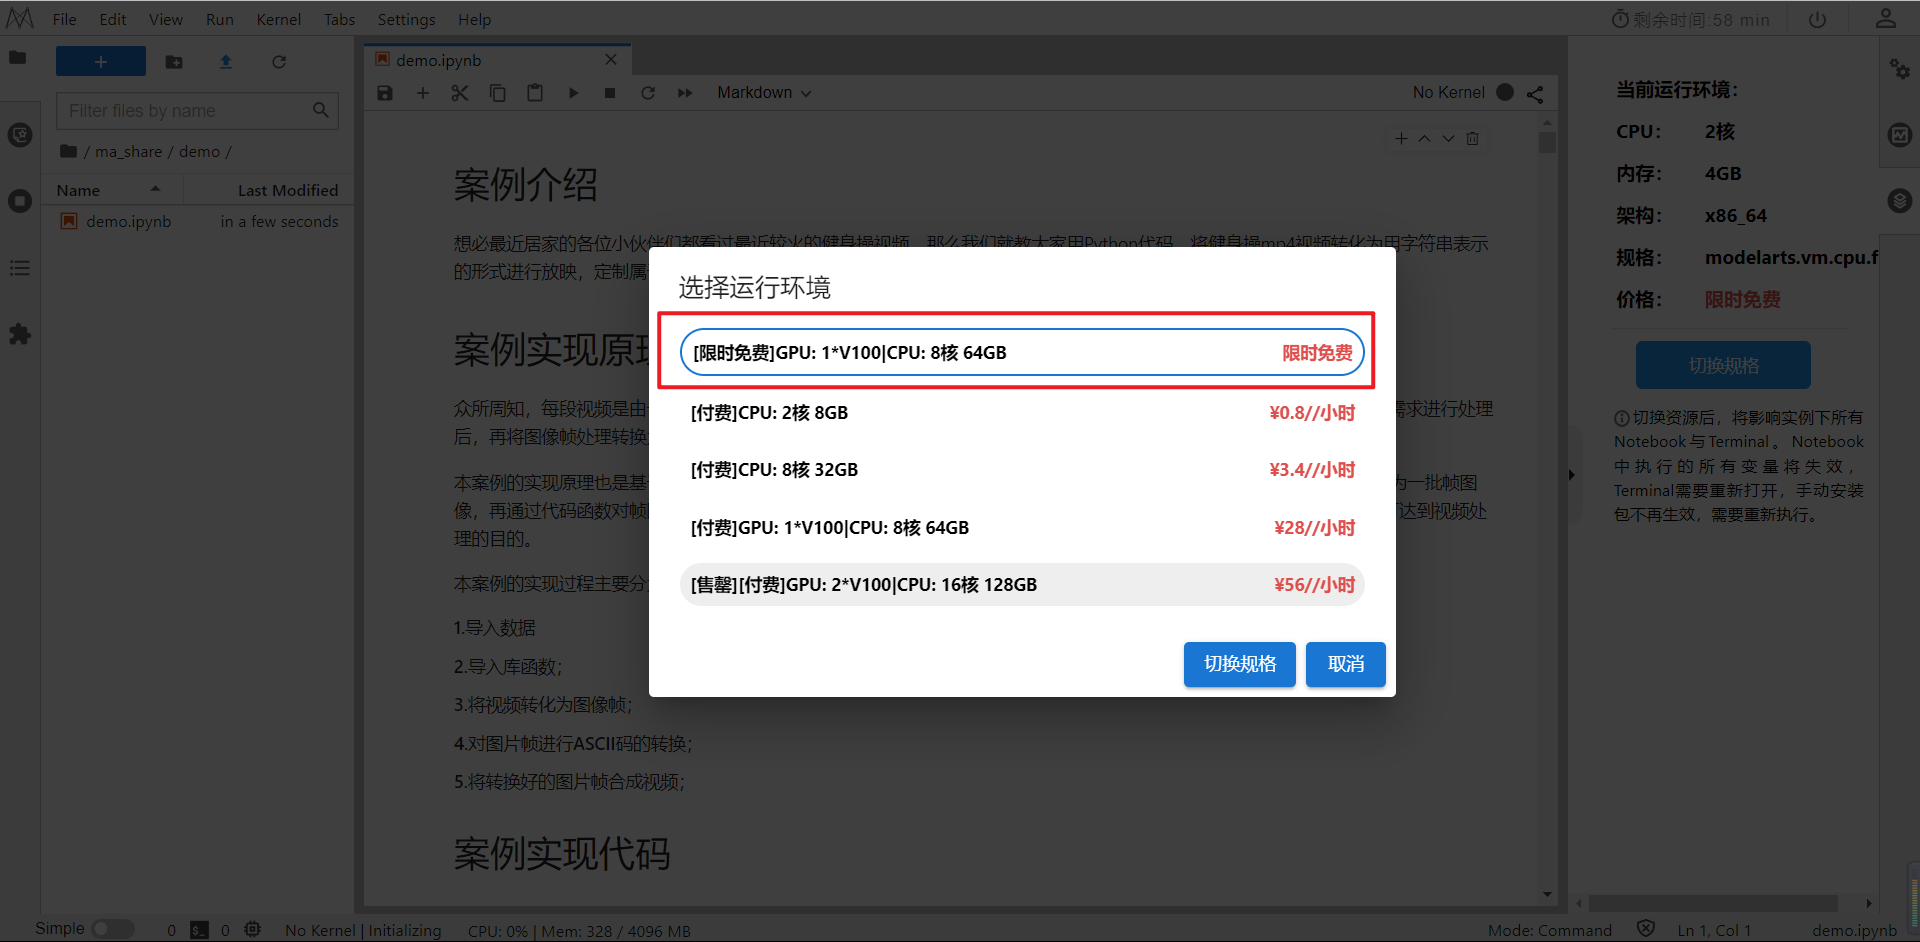Restart the kernel
Viewport: 1920px width, 942px height.
pos(648,93)
